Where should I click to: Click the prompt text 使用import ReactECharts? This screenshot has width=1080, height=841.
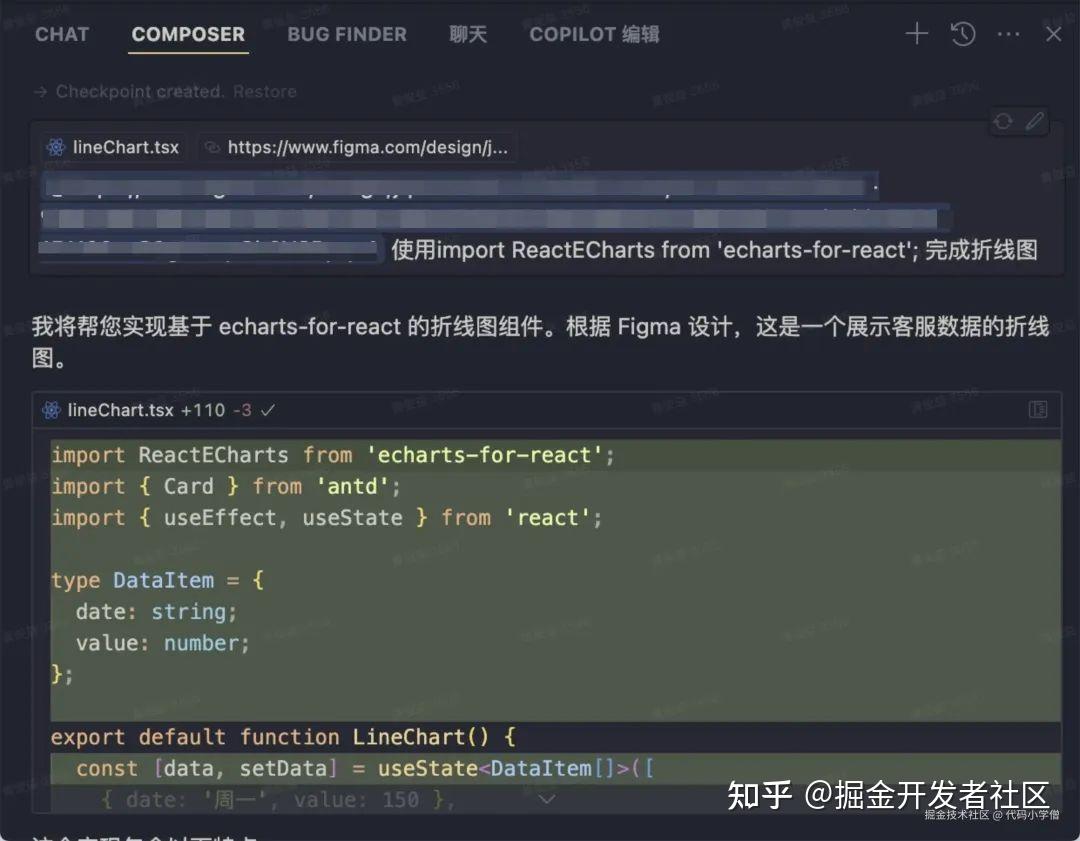(714, 250)
